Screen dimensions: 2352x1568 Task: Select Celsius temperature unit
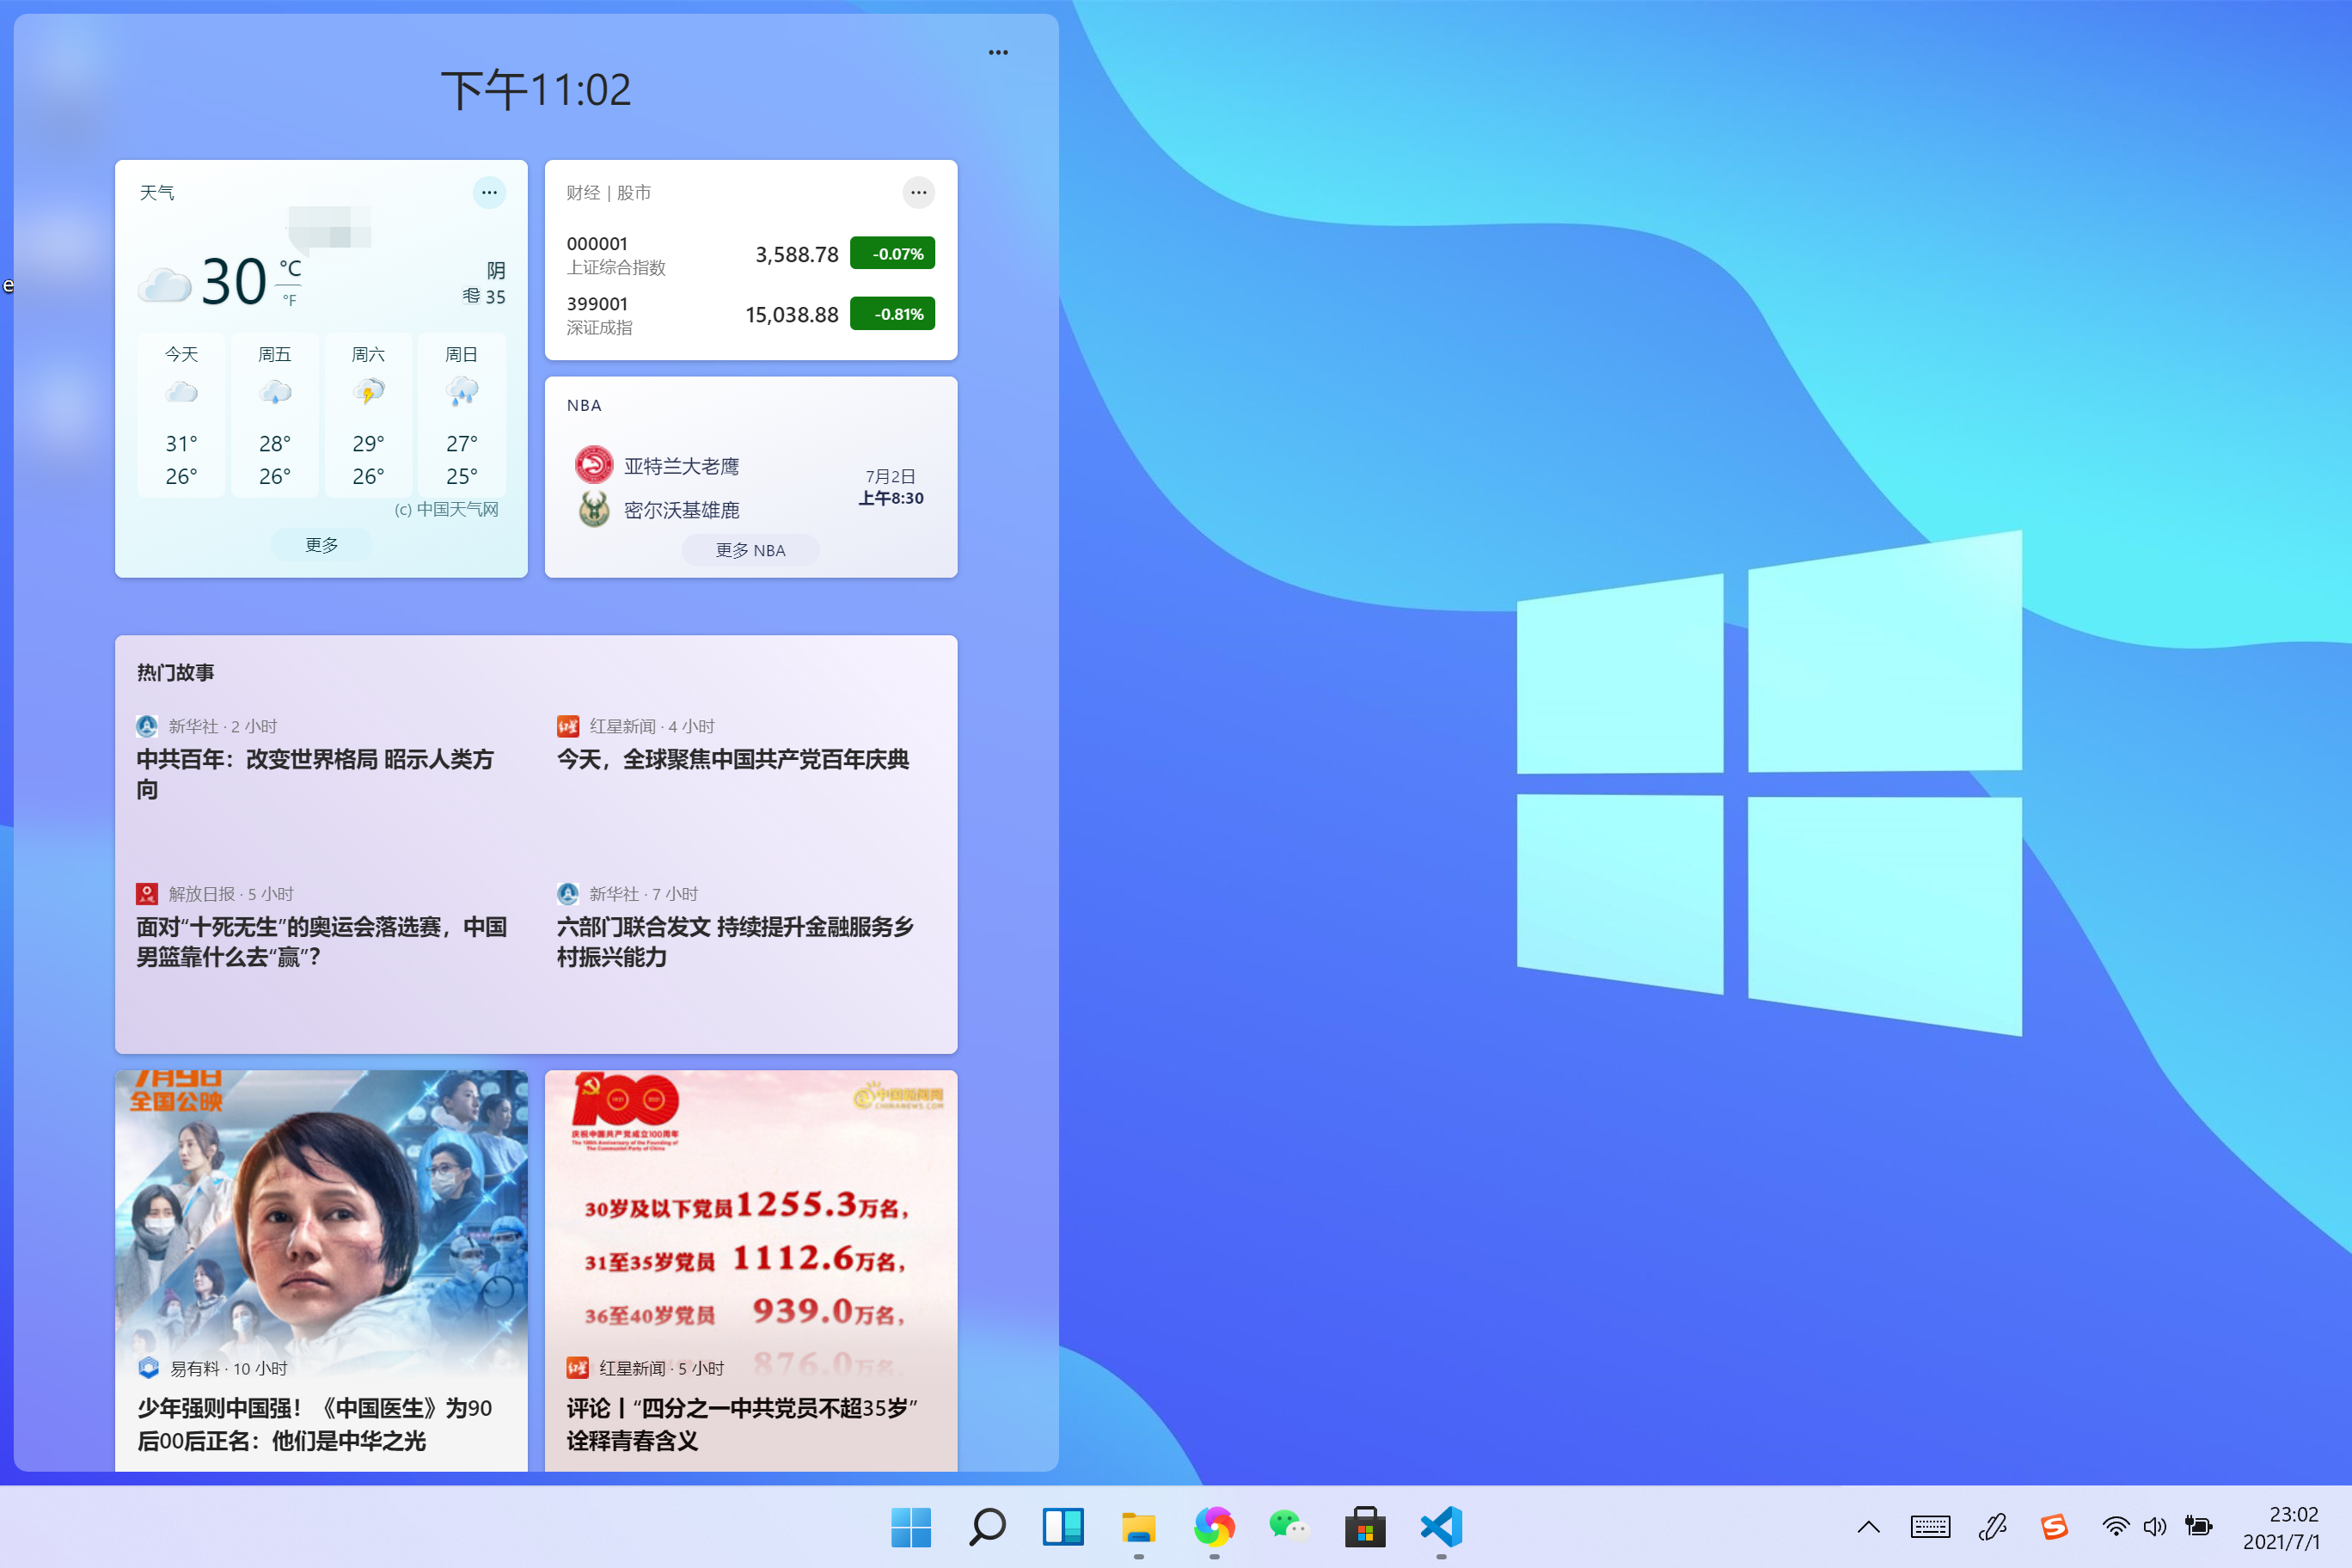289,268
